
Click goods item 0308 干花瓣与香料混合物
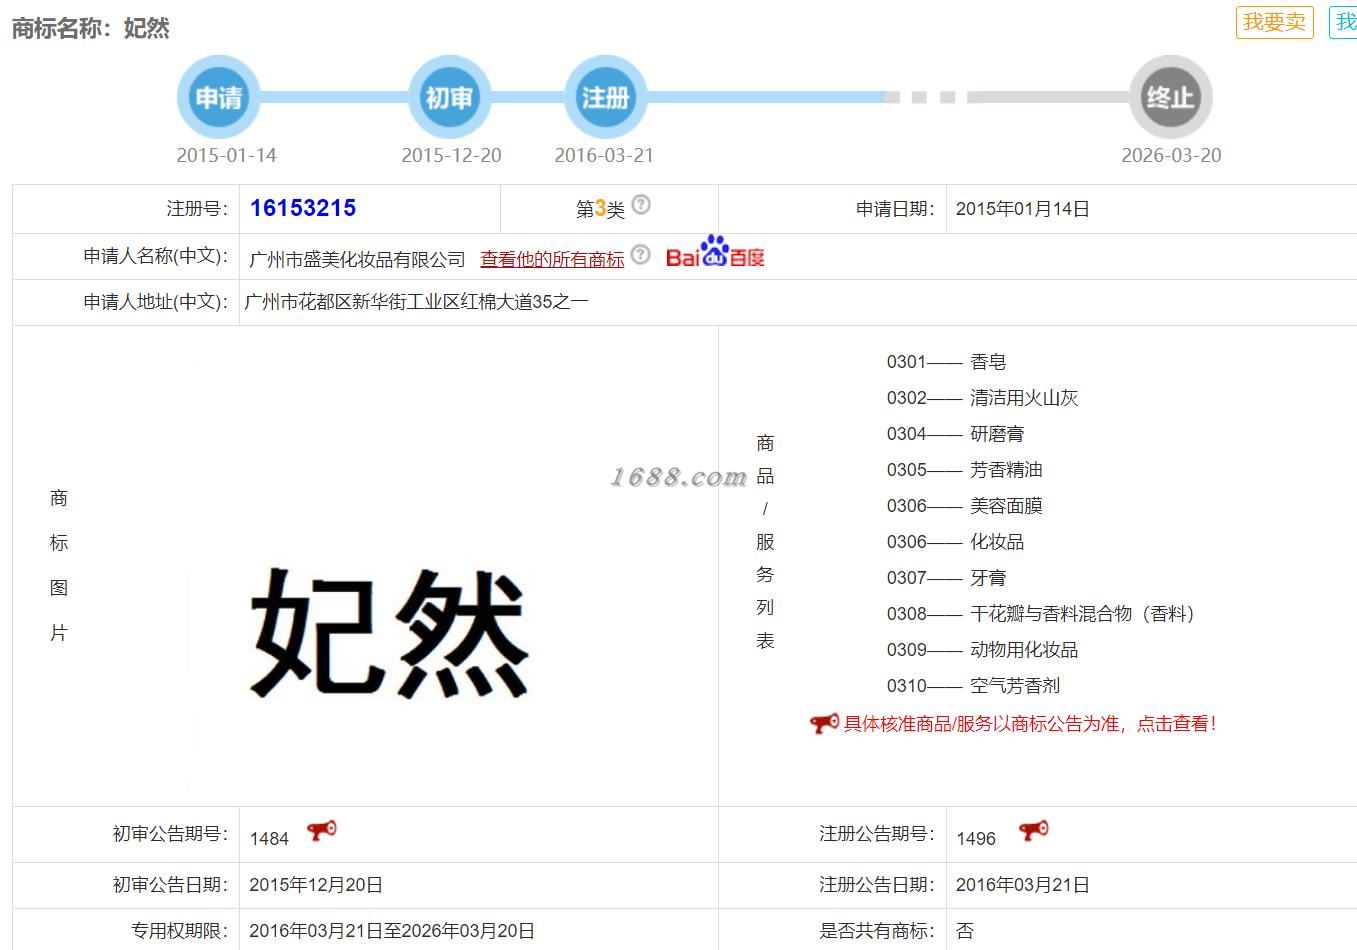[x=1041, y=614]
